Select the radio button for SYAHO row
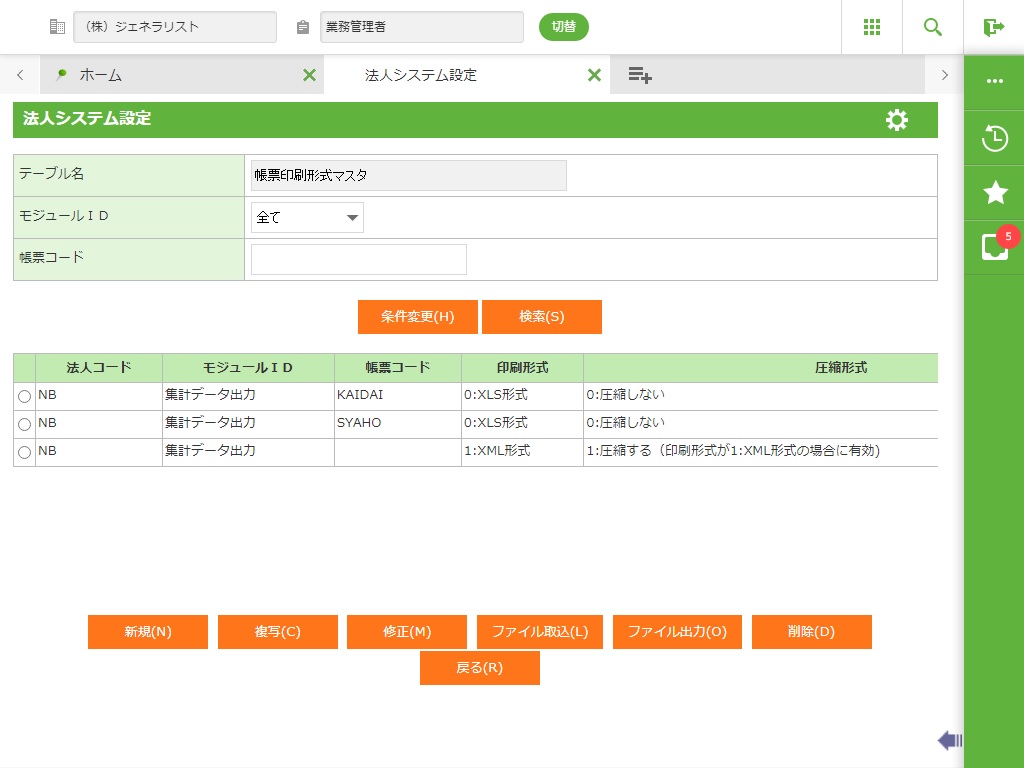1024x768 pixels. pyautogui.click(x=24, y=425)
